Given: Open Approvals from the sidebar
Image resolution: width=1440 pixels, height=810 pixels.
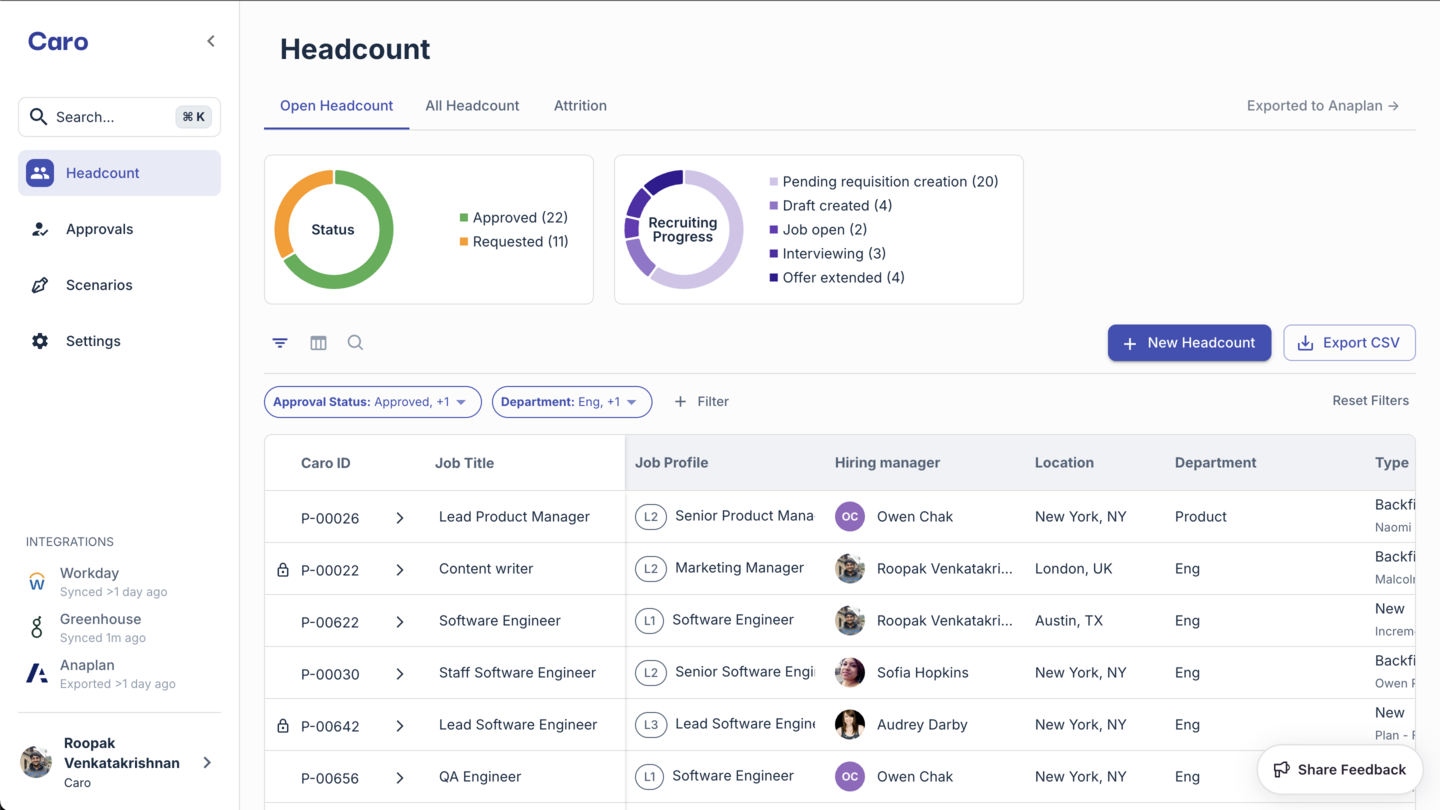Looking at the screenshot, I should (x=99, y=229).
